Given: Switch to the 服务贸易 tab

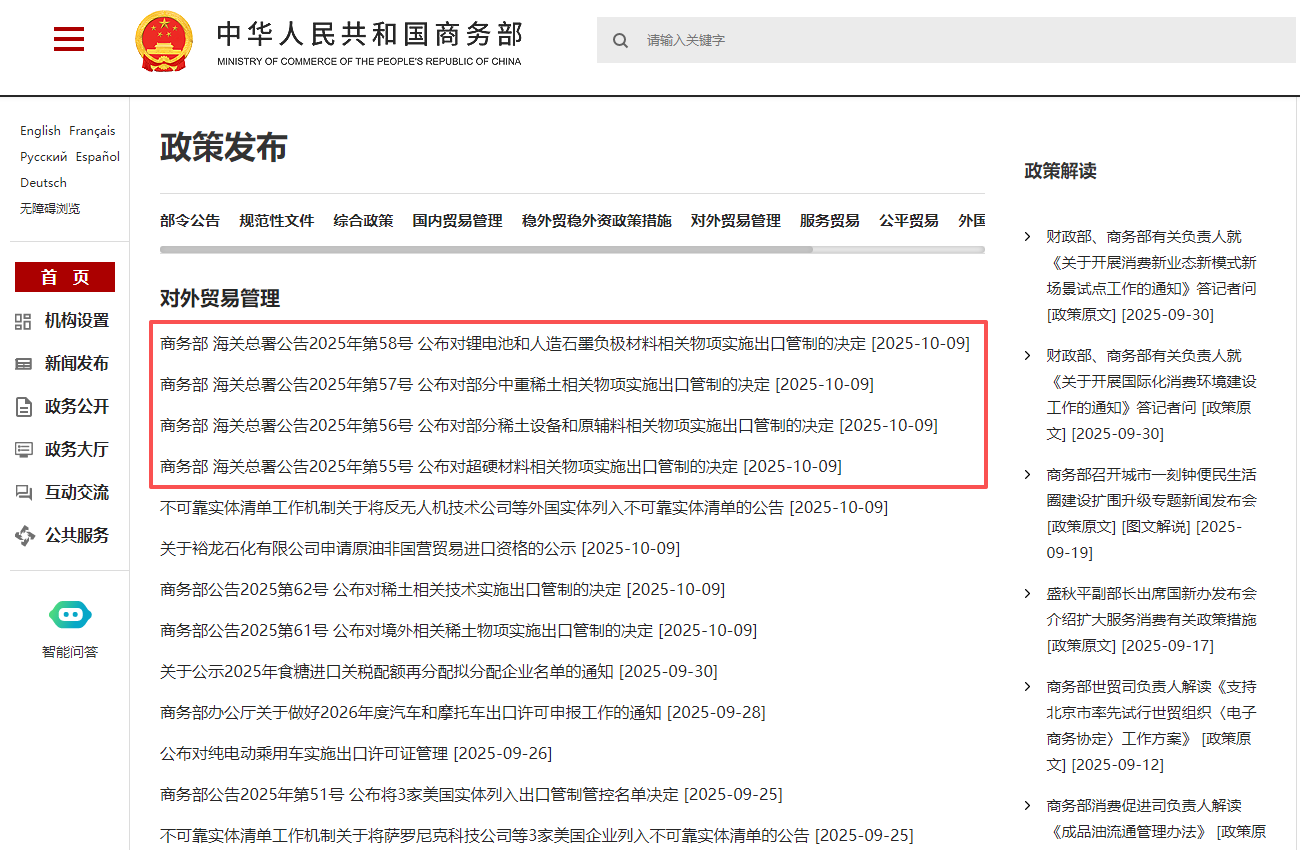Looking at the screenshot, I should tap(828, 221).
